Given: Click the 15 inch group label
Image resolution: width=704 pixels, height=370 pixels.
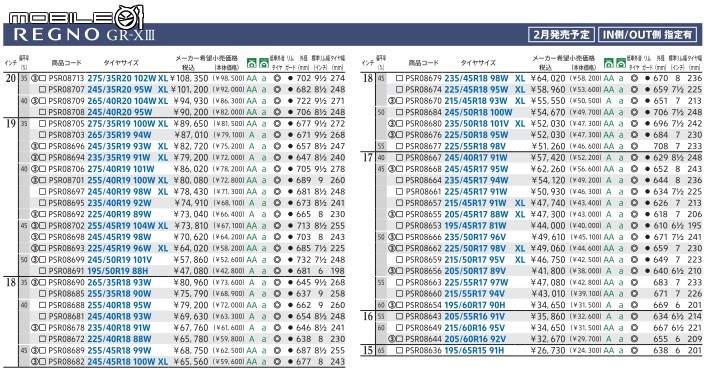Looking at the screenshot, I should 368,350.
